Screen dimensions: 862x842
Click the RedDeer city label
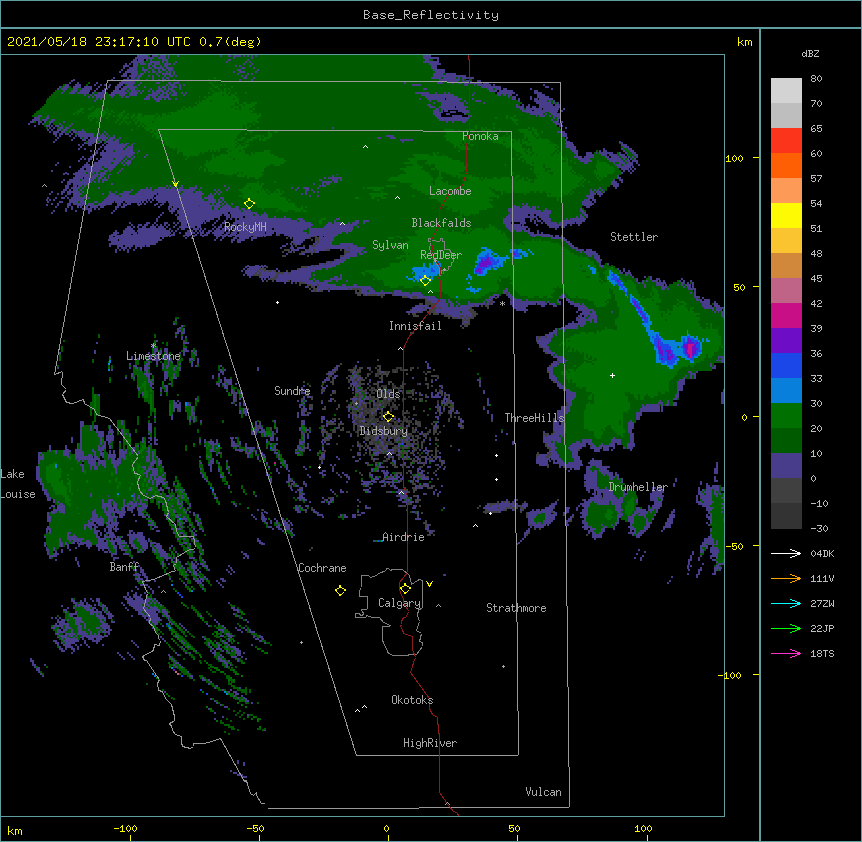[x=441, y=255]
